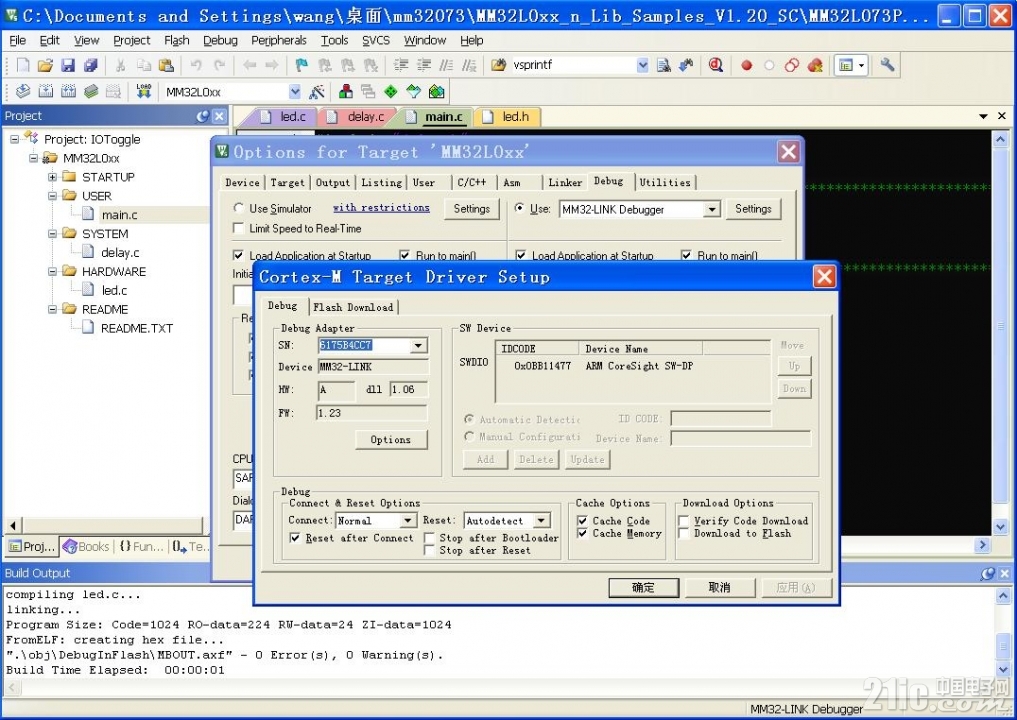Open the MM32L0xx target dropdown in toolbar
Image resolution: width=1017 pixels, height=720 pixels.
click(294, 91)
